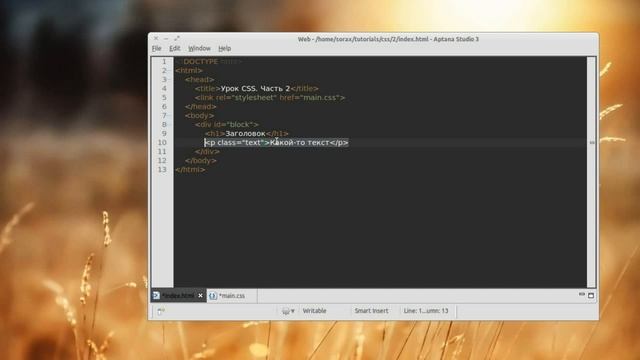Open the Window menu
640x360 pixels.
[199, 48]
